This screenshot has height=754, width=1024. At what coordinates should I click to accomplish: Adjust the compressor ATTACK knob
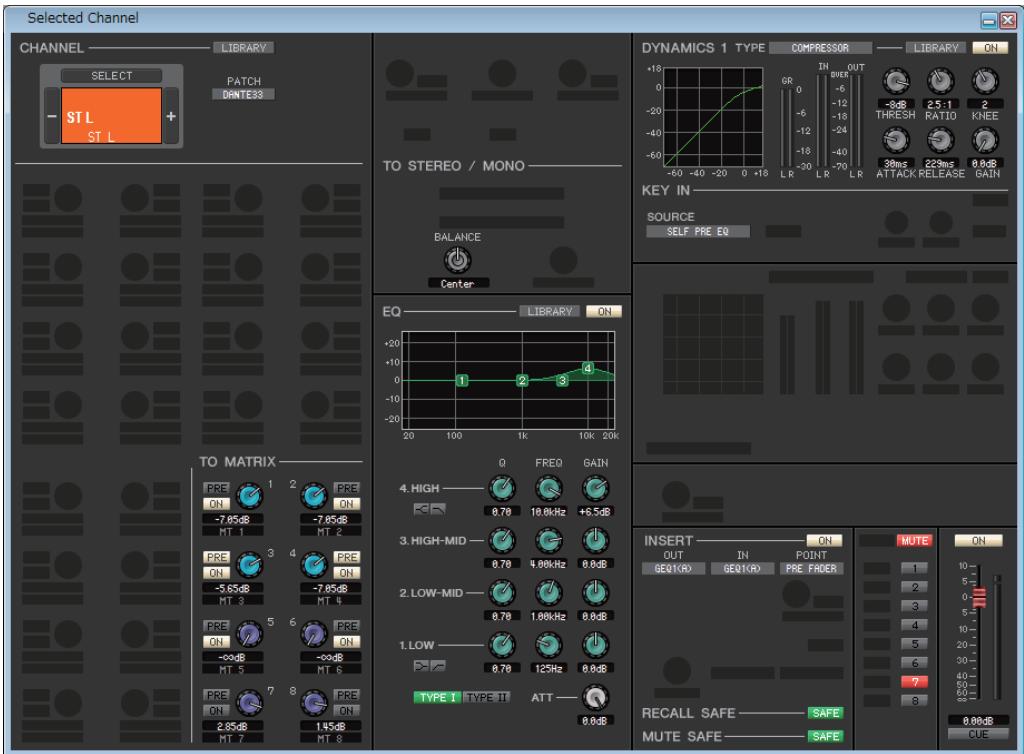[896, 140]
